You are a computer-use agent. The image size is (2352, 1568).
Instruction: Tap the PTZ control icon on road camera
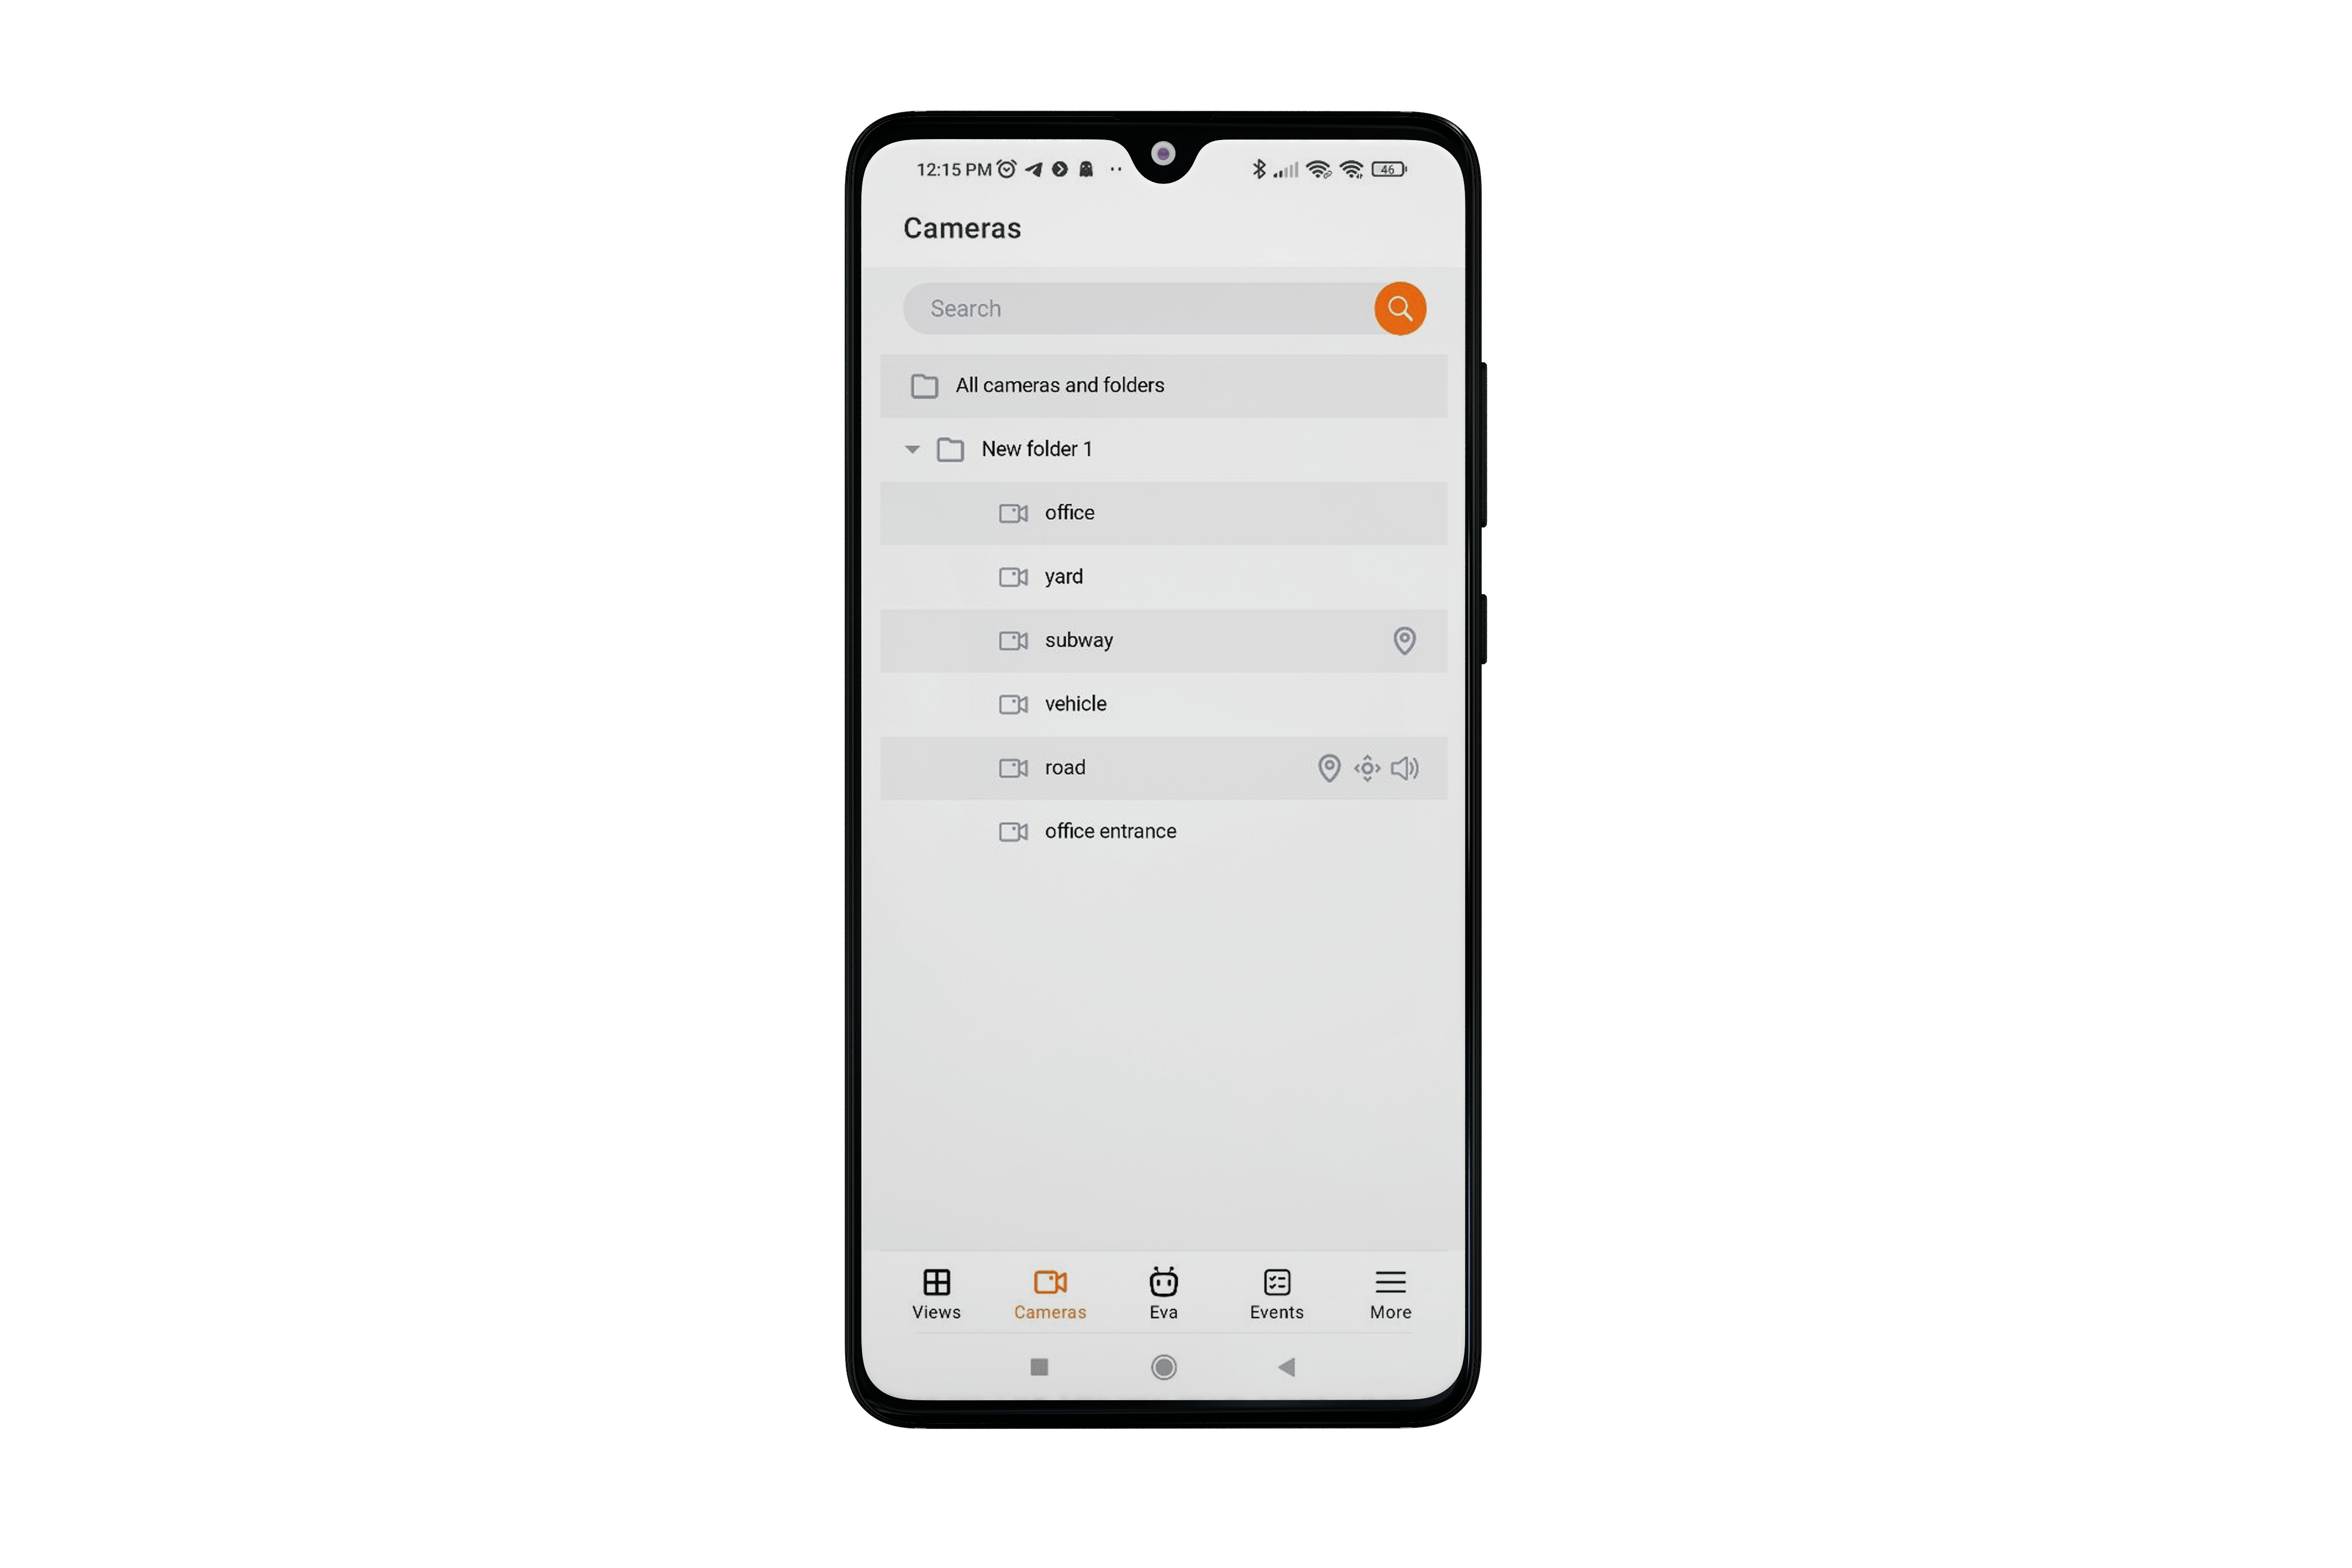coord(1367,767)
